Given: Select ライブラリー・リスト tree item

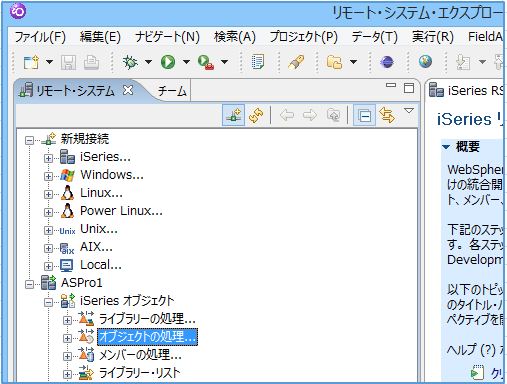Looking at the screenshot, I should (x=140, y=373).
